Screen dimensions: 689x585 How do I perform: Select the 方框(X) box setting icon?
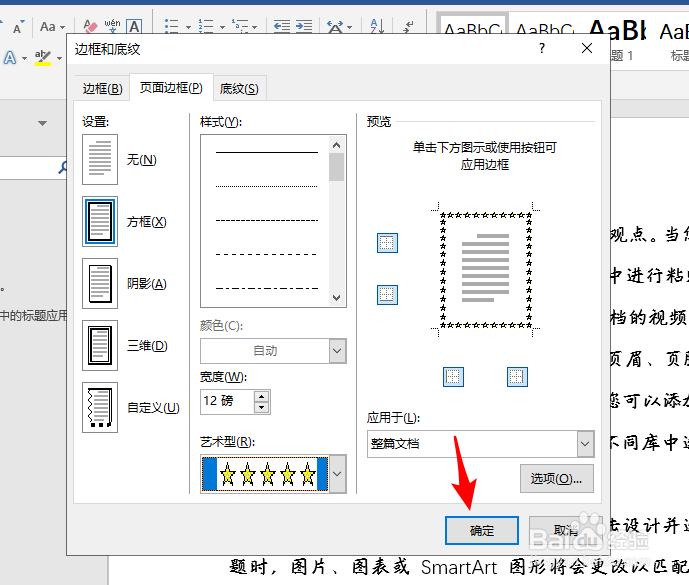pyautogui.click(x=100, y=222)
